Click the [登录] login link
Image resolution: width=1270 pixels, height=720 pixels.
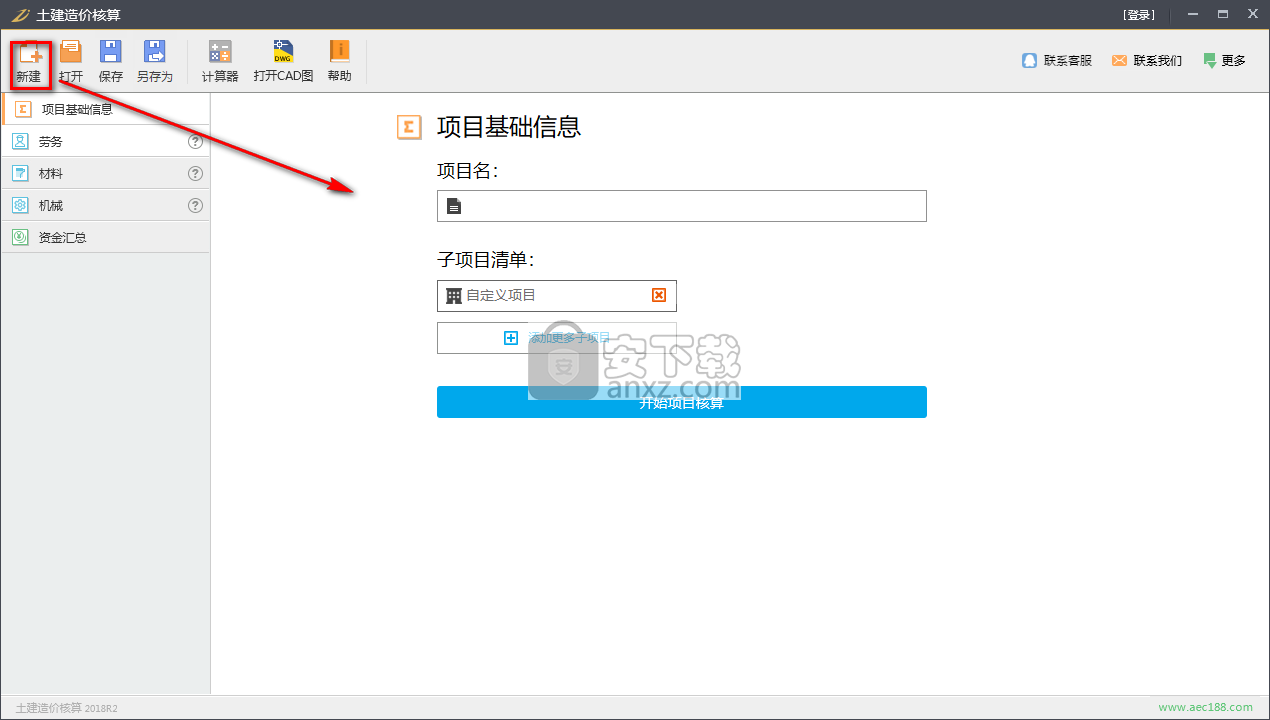click(x=1139, y=15)
